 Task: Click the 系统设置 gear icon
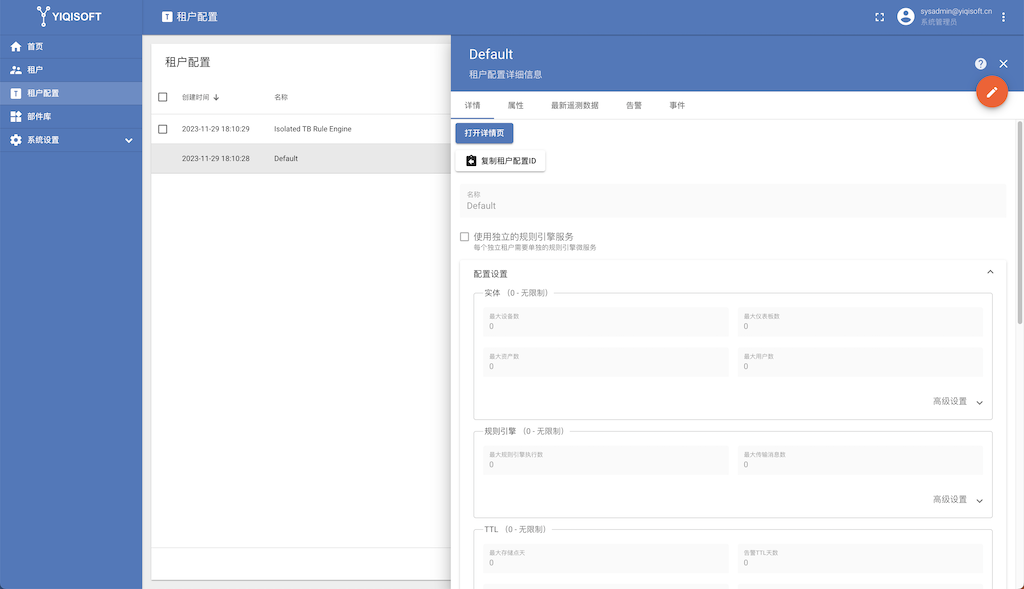point(16,140)
